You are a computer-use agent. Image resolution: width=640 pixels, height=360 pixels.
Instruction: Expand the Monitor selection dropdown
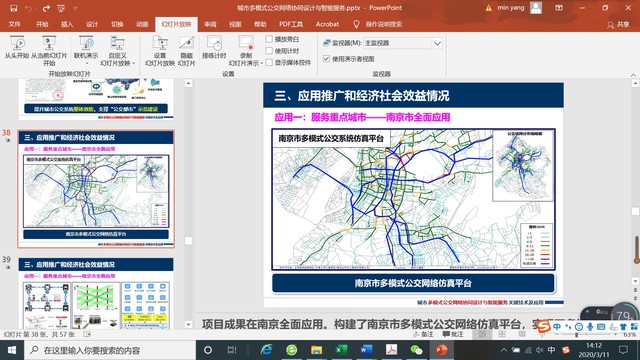pos(437,43)
